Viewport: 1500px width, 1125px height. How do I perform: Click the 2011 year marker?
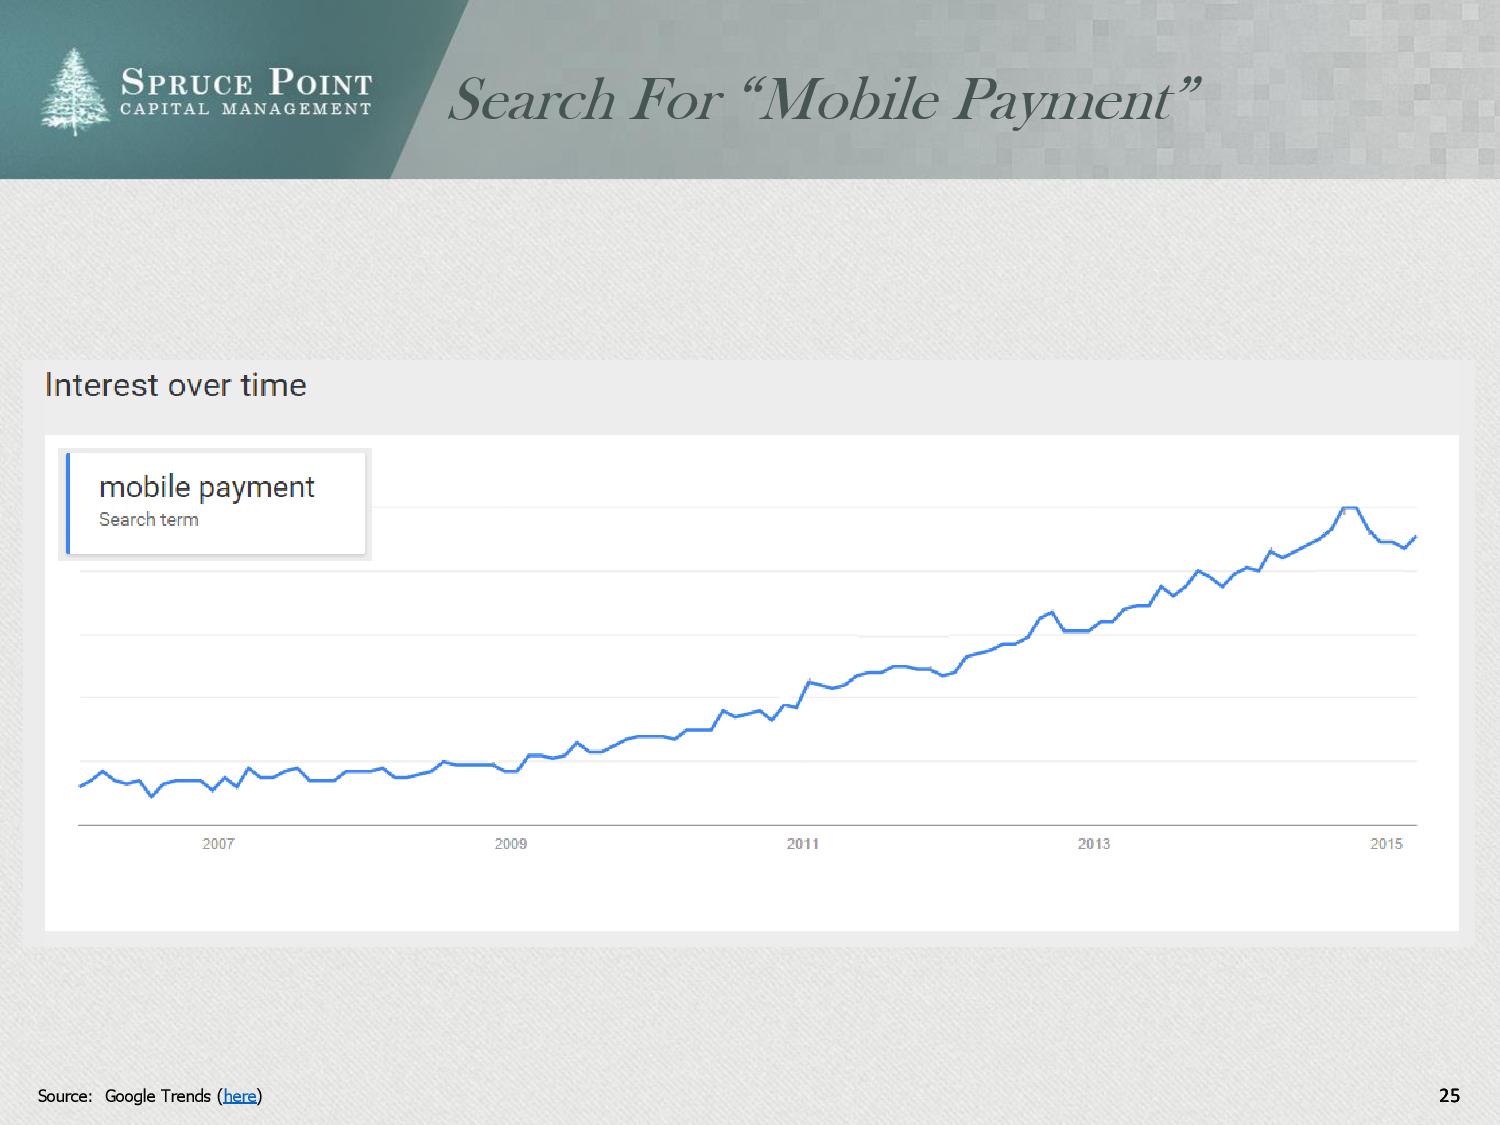[802, 844]
